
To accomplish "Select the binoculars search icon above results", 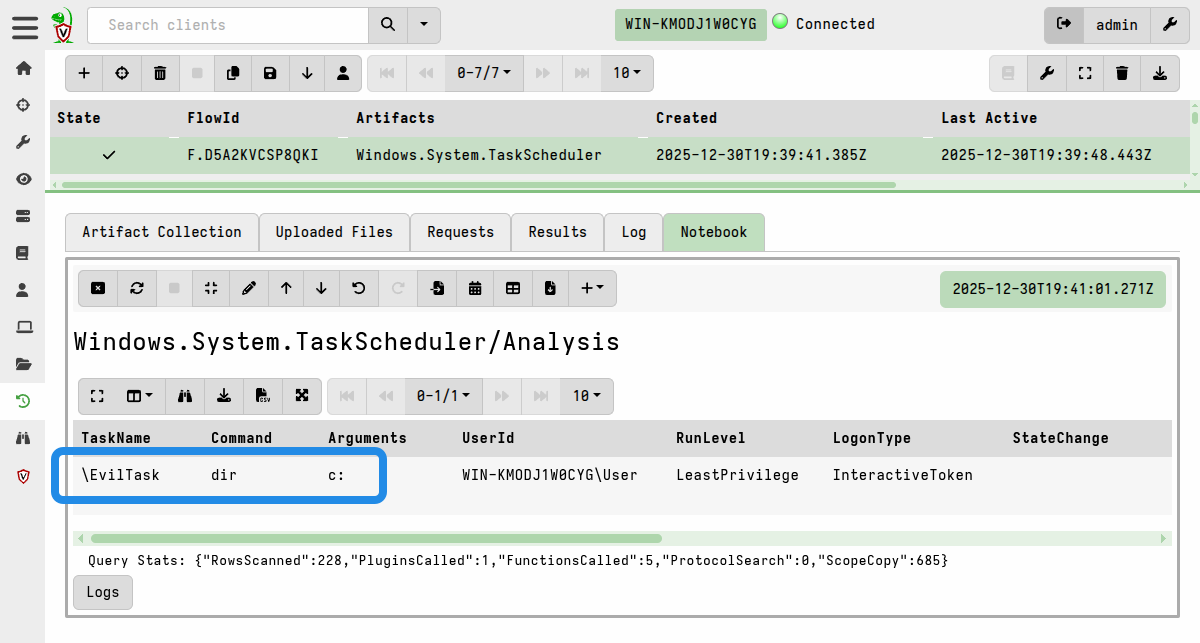I will (184, 396).
